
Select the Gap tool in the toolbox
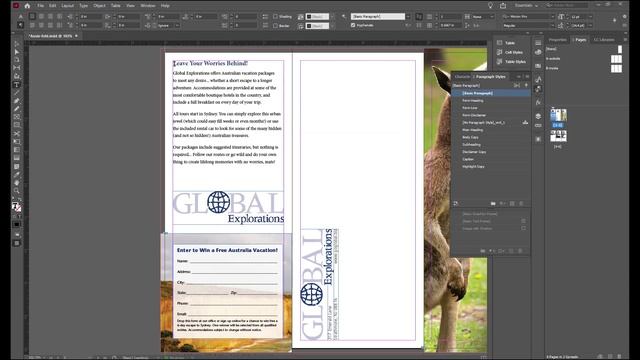point(17,68)
